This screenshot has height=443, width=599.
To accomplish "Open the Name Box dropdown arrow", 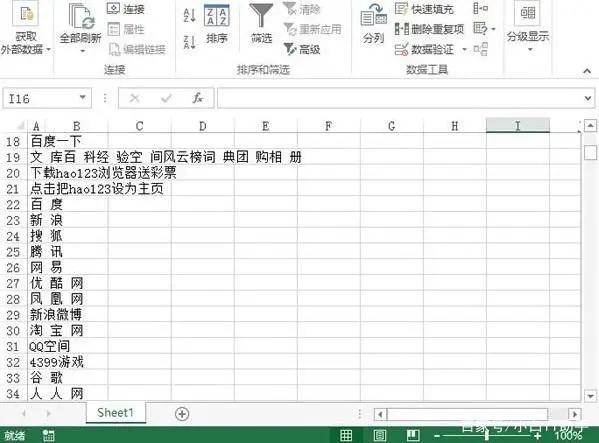I will 82,98.
